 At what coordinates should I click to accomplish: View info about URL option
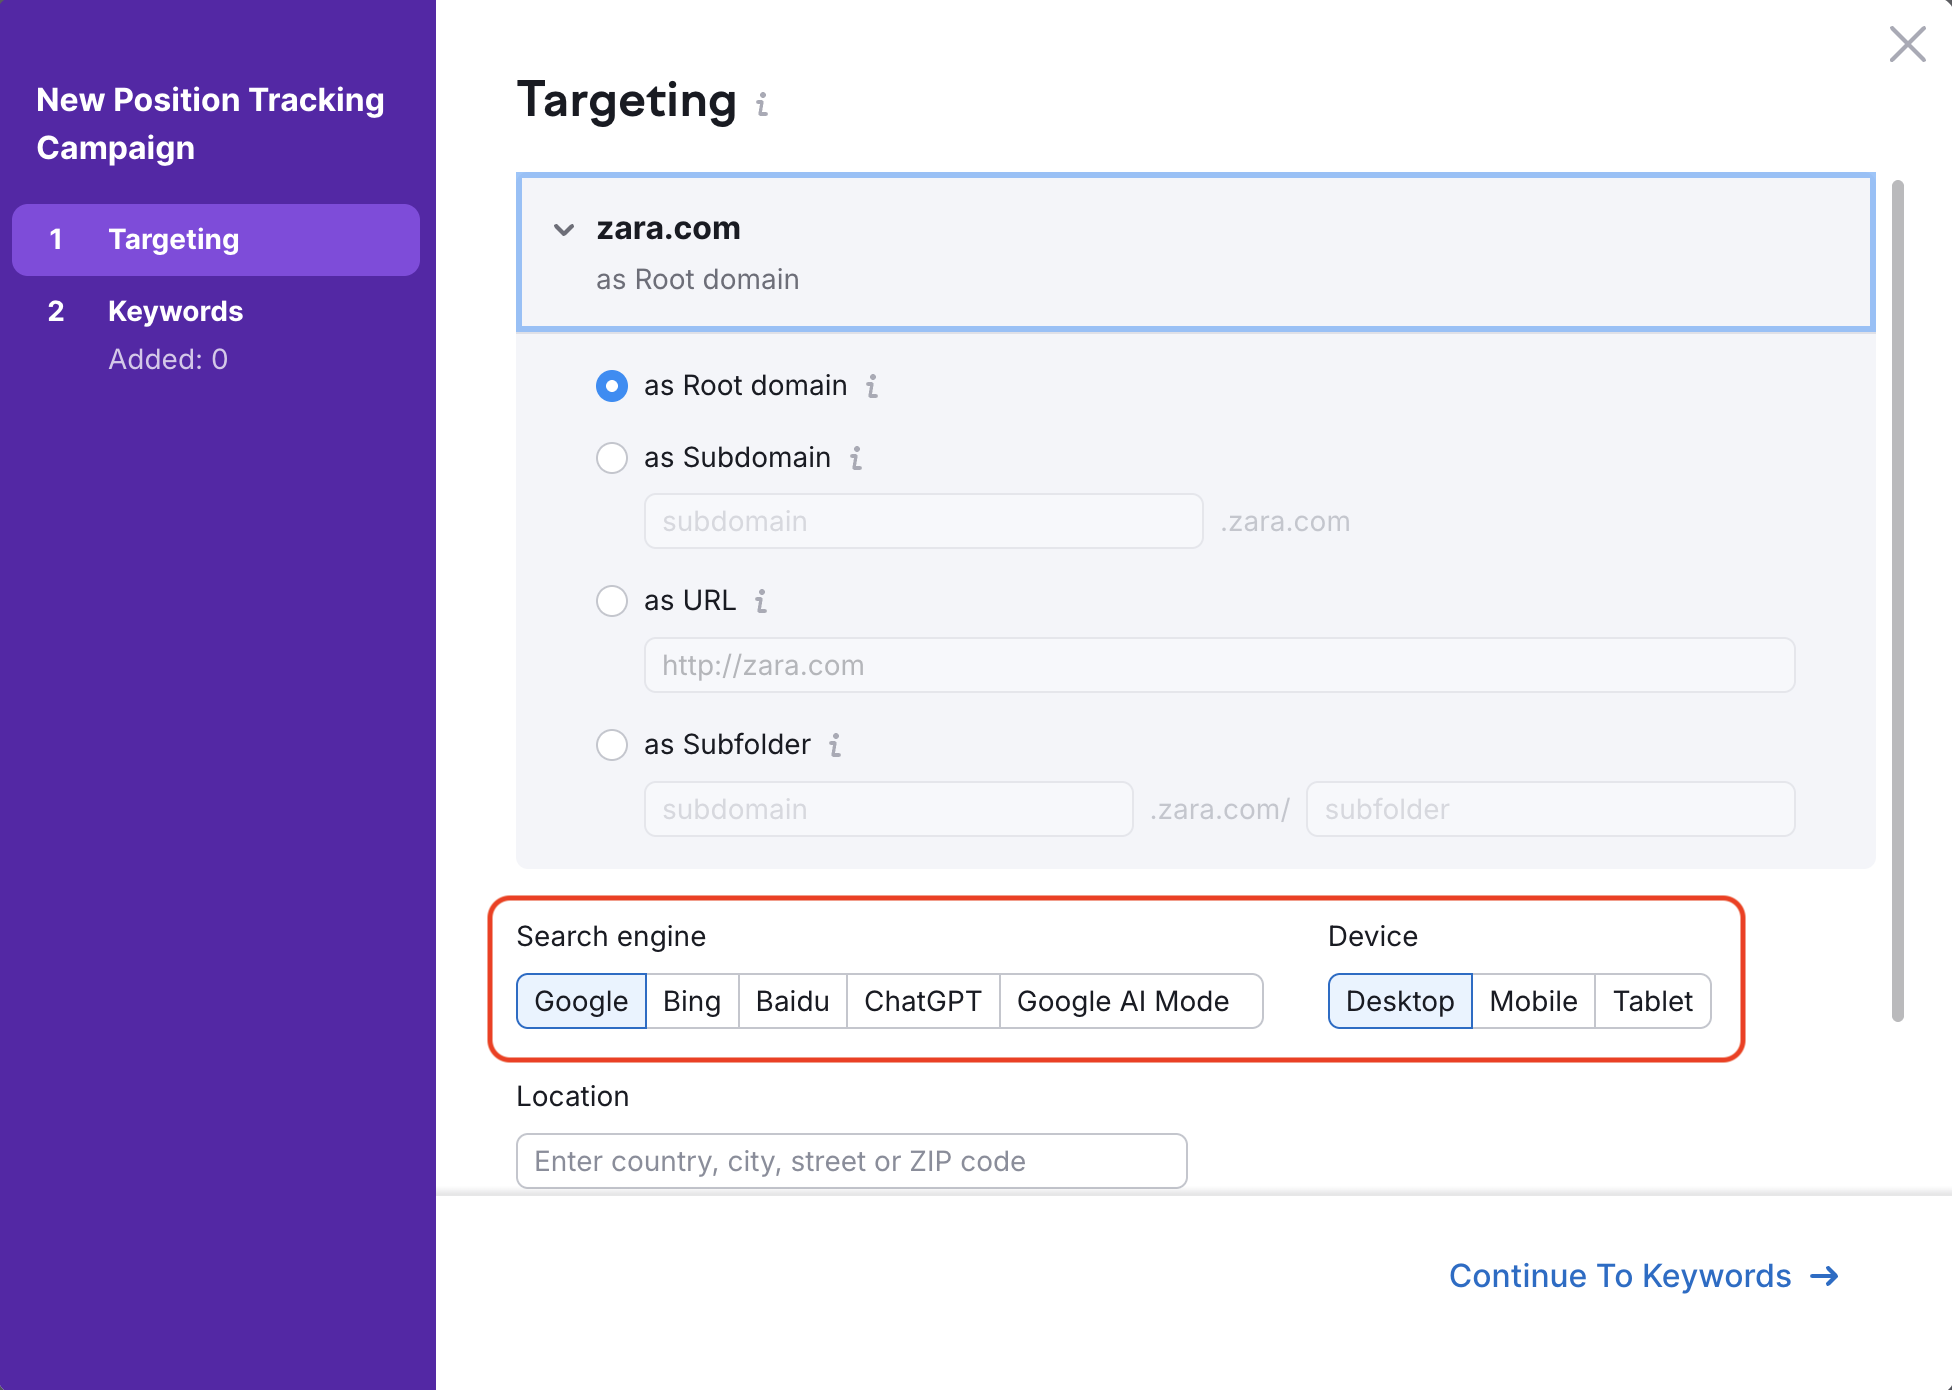click(x=762, y=601)
